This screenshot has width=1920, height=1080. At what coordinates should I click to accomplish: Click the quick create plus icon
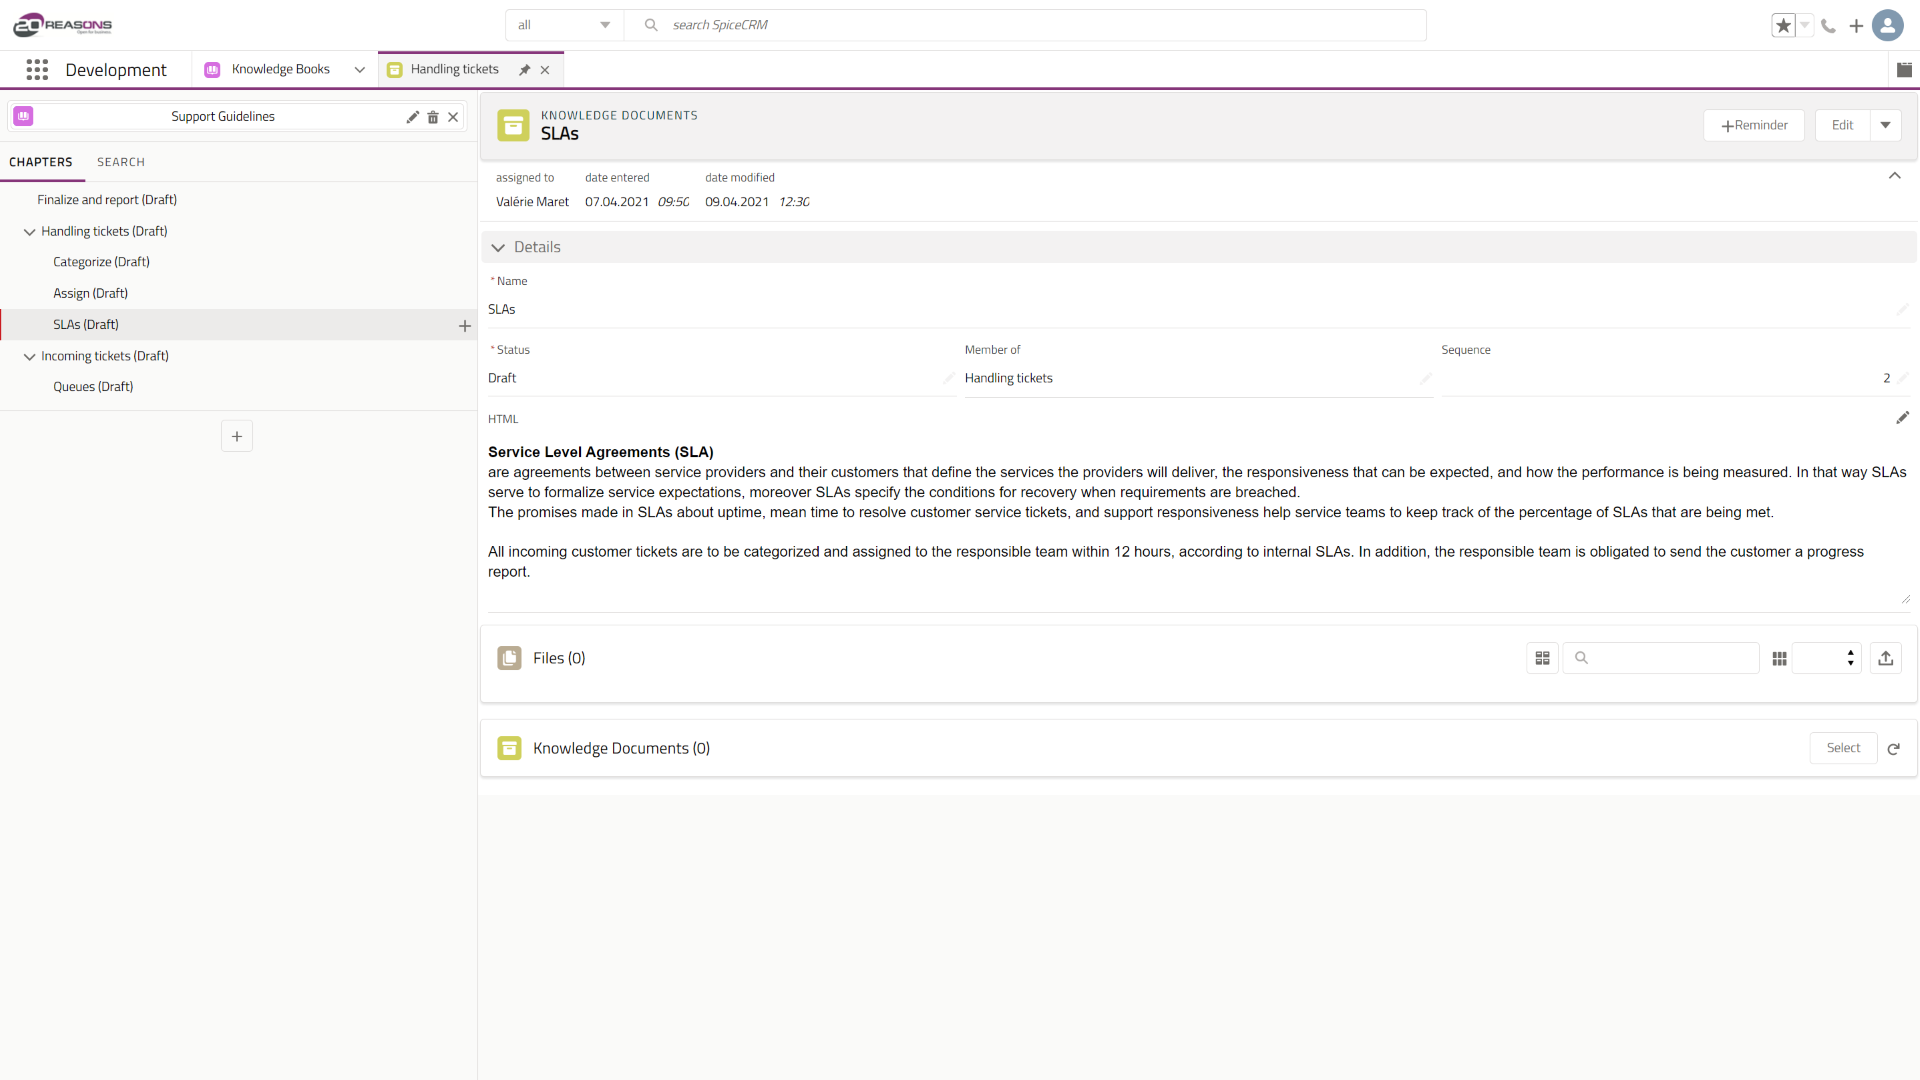click(x=1856, y=26)
